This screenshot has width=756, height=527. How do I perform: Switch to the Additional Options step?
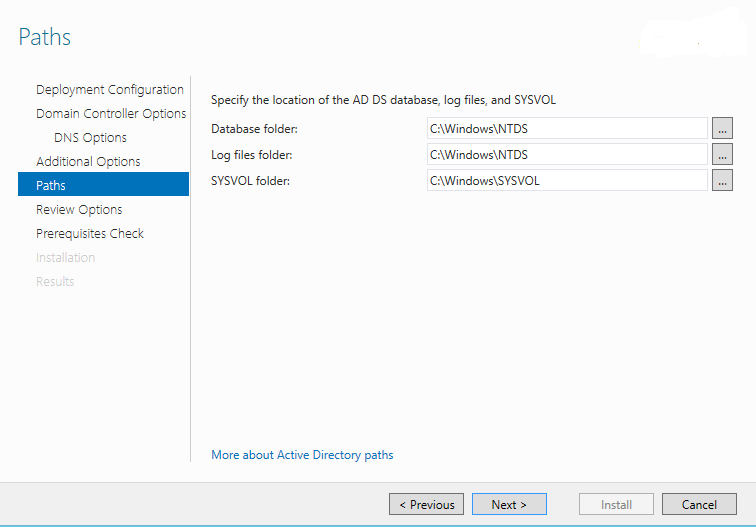88,162
